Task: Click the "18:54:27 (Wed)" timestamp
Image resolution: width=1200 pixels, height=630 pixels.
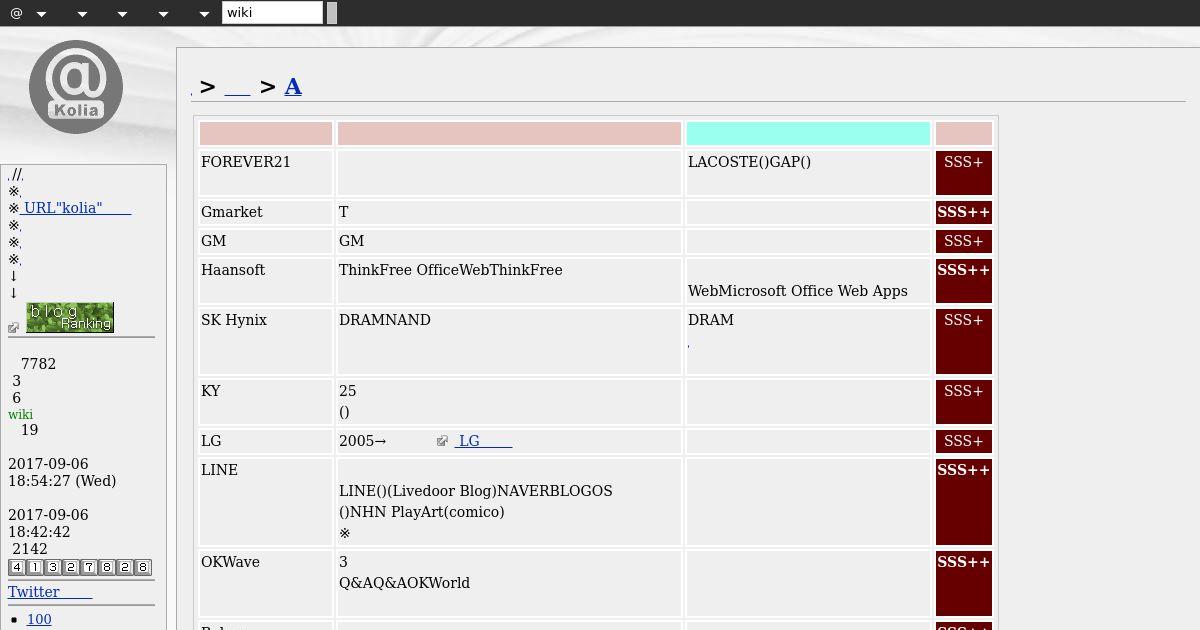Action: 62,481
